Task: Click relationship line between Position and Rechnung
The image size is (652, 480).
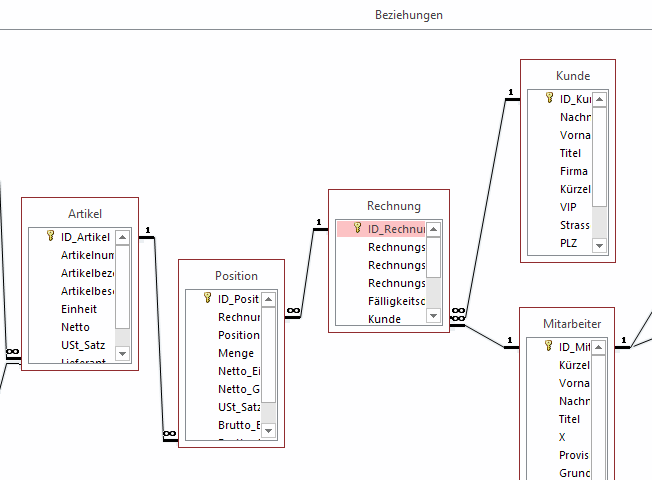Action: [x=307, y=270]
